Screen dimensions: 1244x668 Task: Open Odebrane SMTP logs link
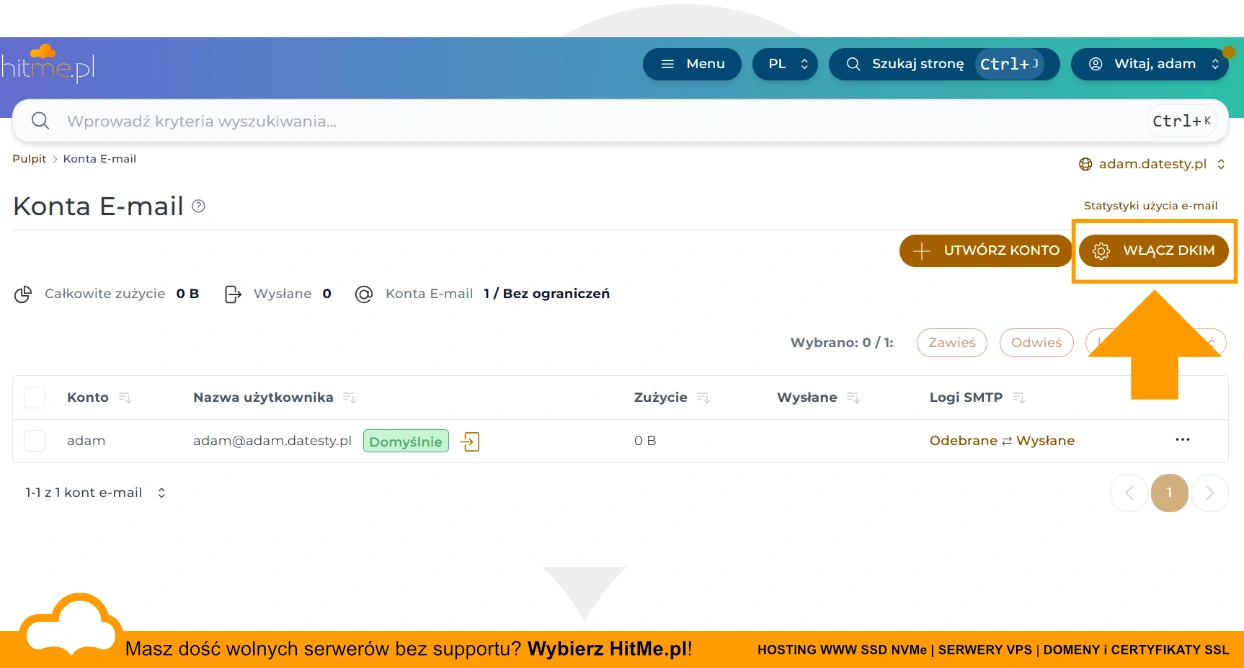[x=963, y=441]
